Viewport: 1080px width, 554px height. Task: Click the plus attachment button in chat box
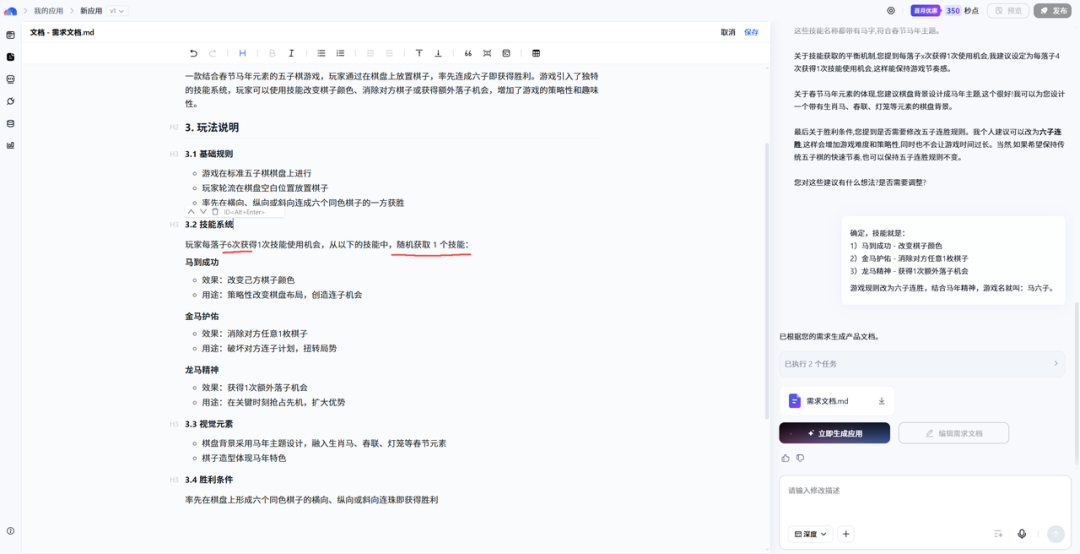tap(847, 533)
